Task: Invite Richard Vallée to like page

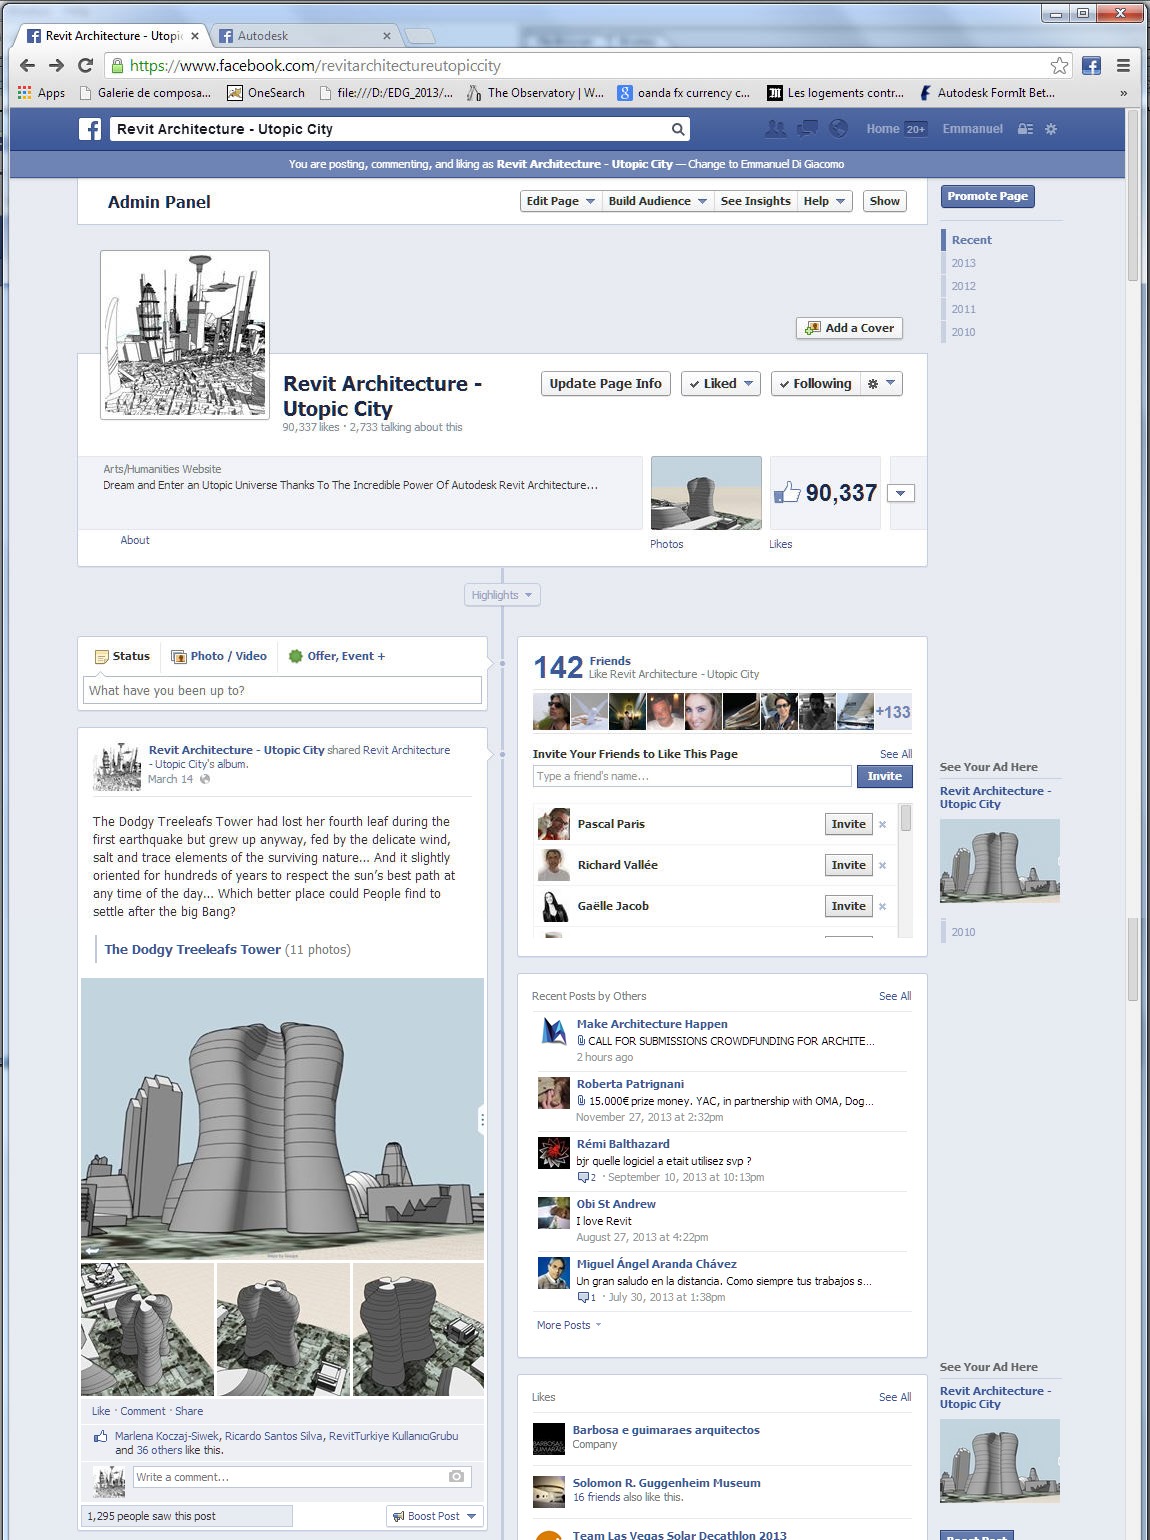Action: tap(848, 865)
